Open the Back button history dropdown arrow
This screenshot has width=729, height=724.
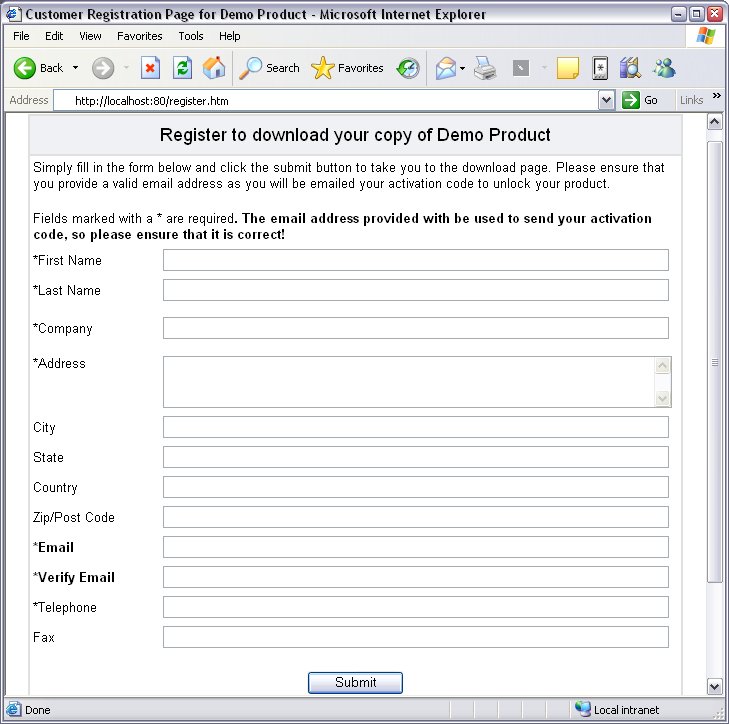tap(75, 68)
